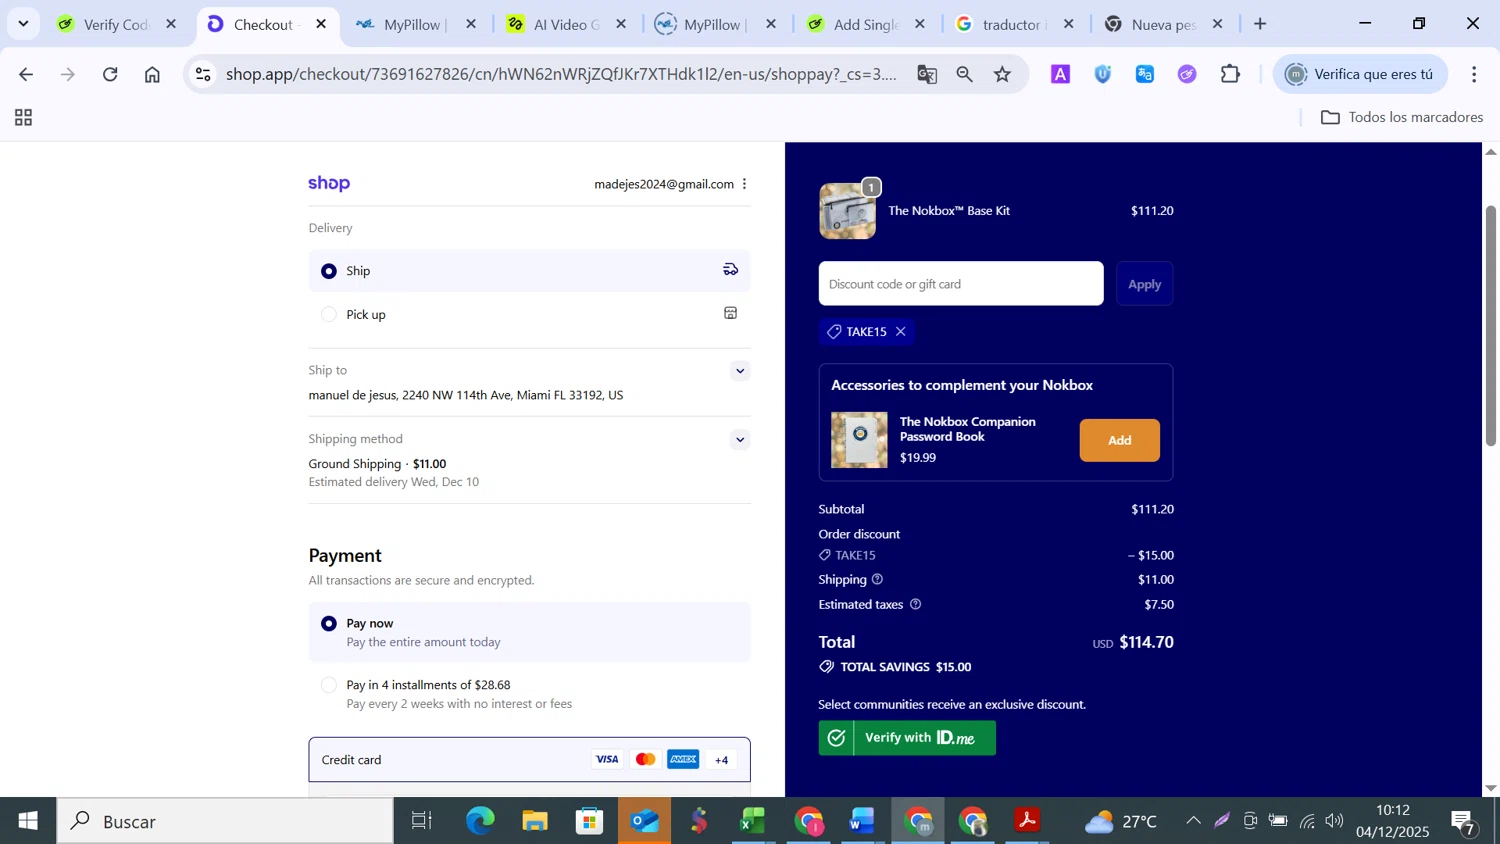Viewport: 1500px width, 844px height.
Task: Open site information icon in address bar
Action: pos(203,74)
